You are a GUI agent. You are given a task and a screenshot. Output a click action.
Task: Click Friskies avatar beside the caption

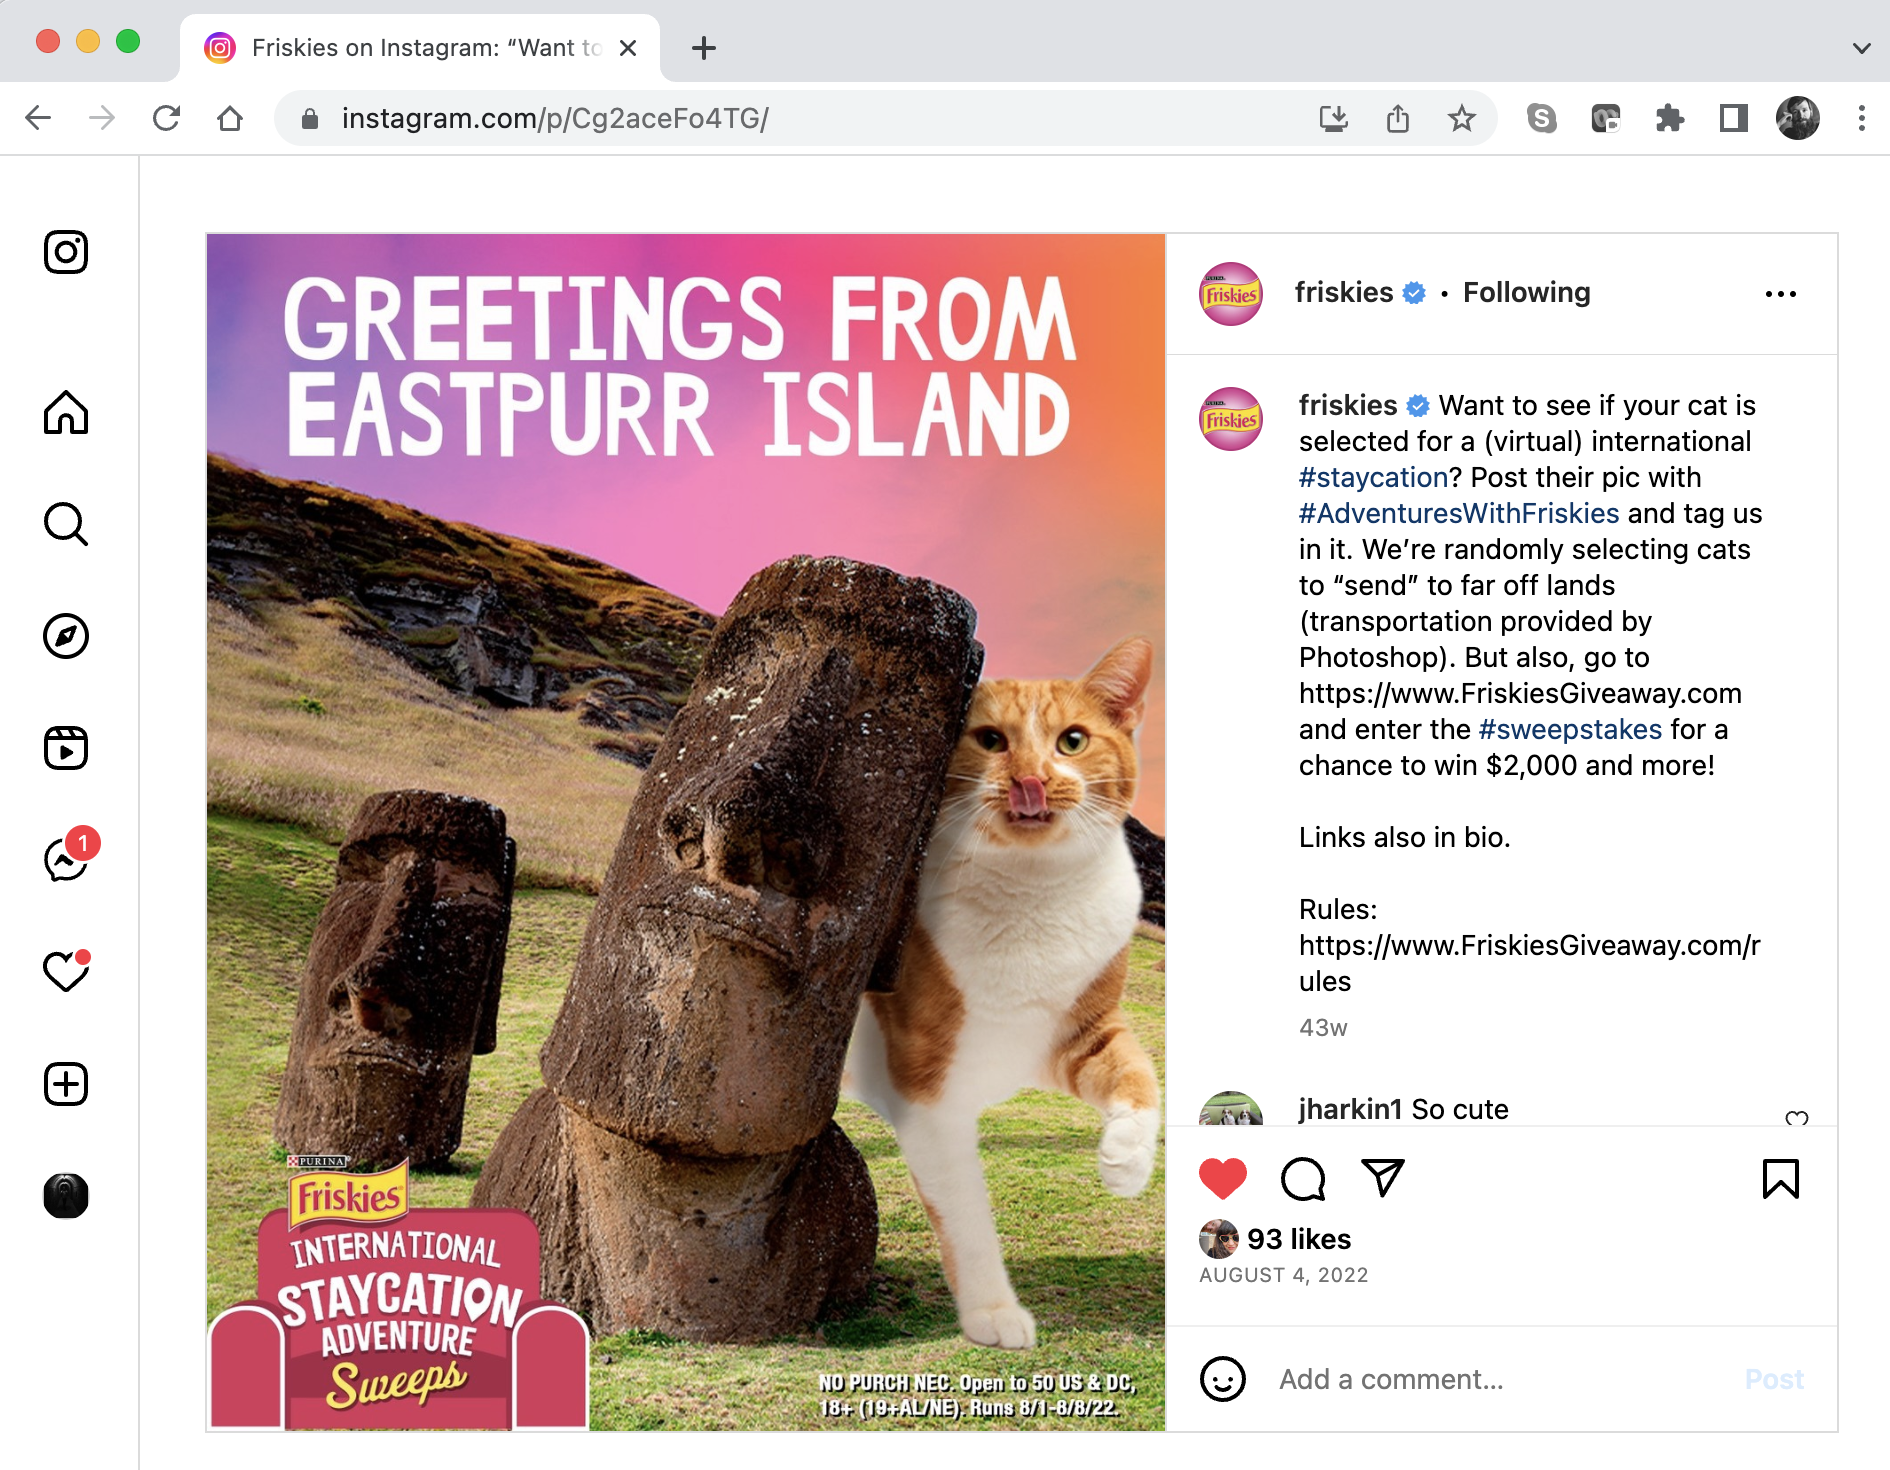1231,419
